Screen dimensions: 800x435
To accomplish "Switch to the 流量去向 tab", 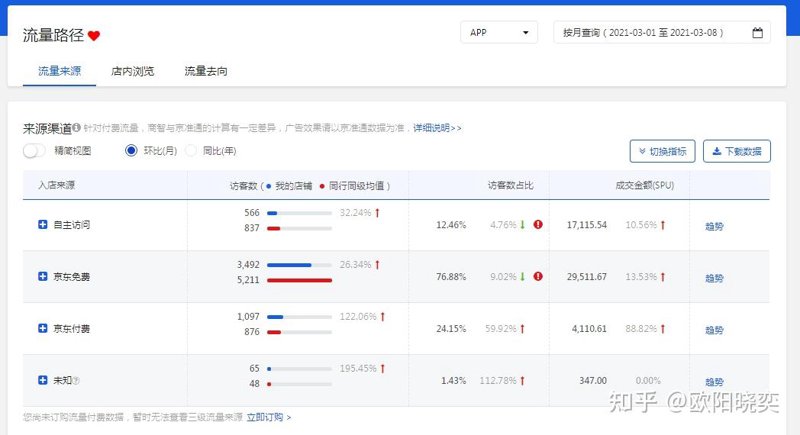I will [x=206, y=71].
